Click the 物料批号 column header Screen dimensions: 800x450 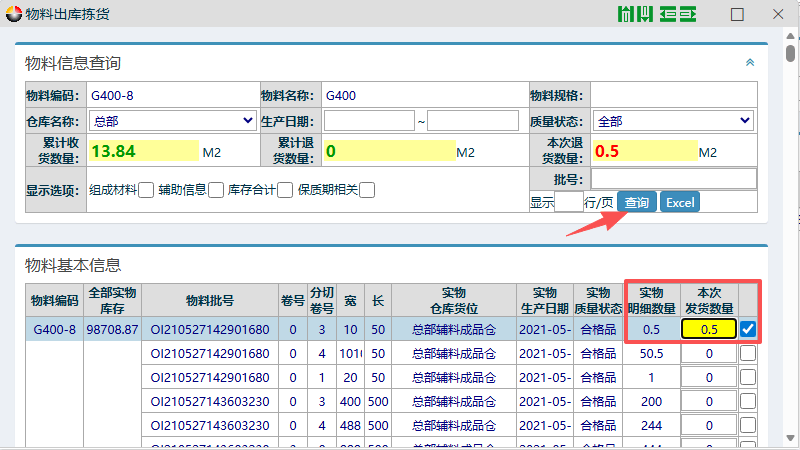210,300
